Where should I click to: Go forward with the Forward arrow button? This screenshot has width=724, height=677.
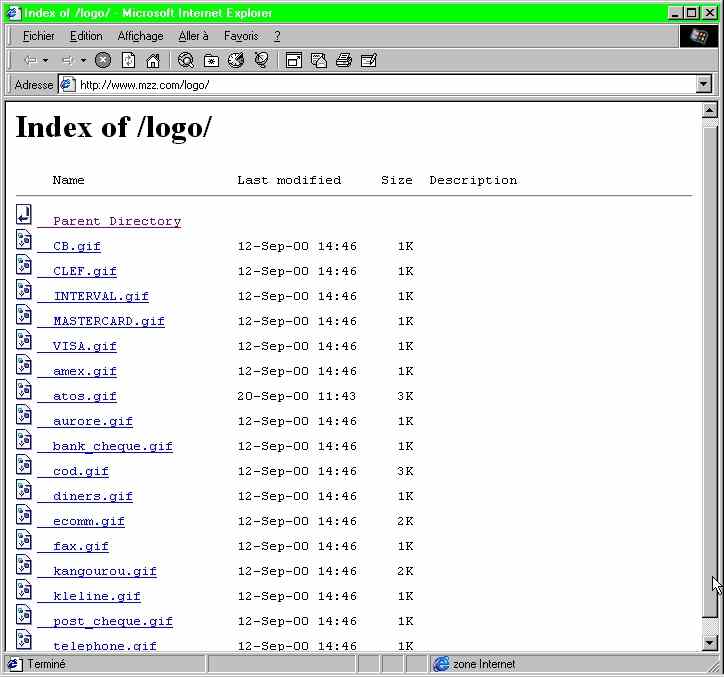(67, 60)
